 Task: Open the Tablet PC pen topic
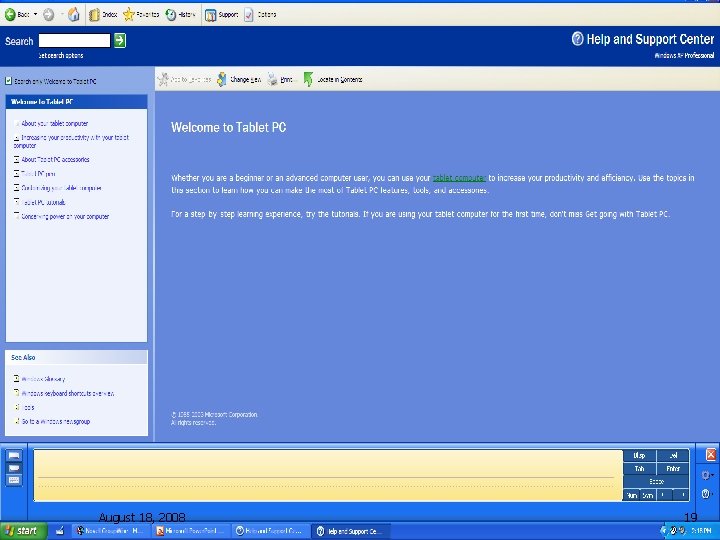[38, 174]
